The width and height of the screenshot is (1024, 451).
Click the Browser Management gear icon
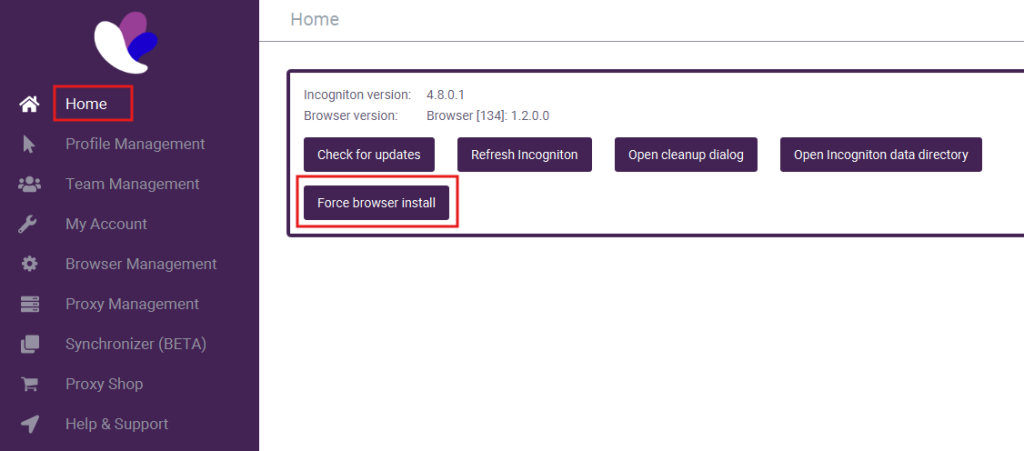(30, 264)
